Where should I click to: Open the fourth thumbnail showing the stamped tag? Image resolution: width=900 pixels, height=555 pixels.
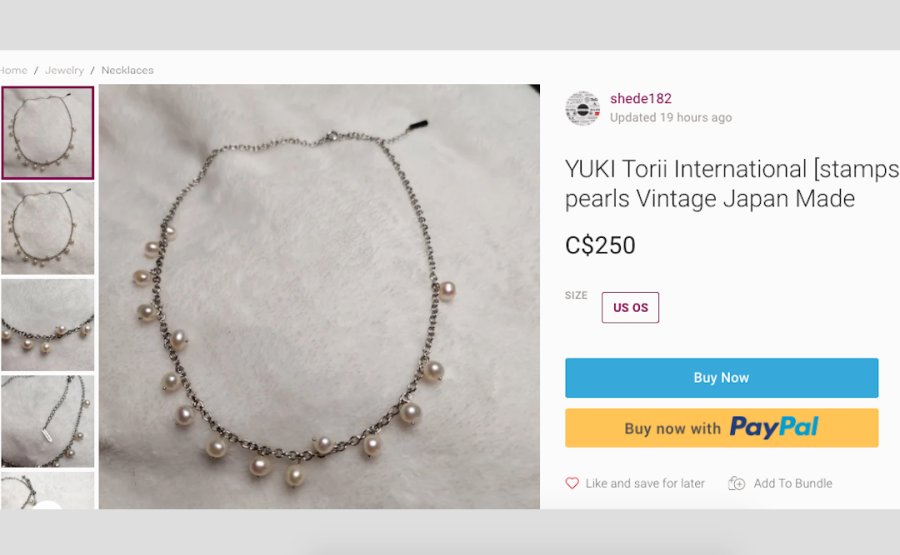click(48, 420)
